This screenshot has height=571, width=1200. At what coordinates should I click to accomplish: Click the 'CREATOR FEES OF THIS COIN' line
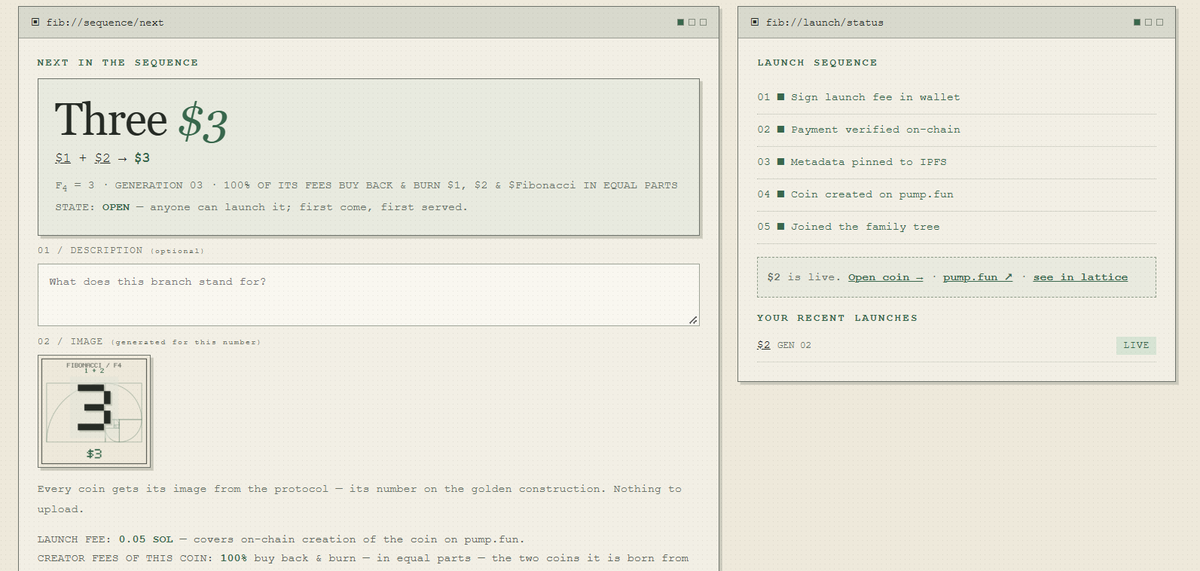click(363, 557)
